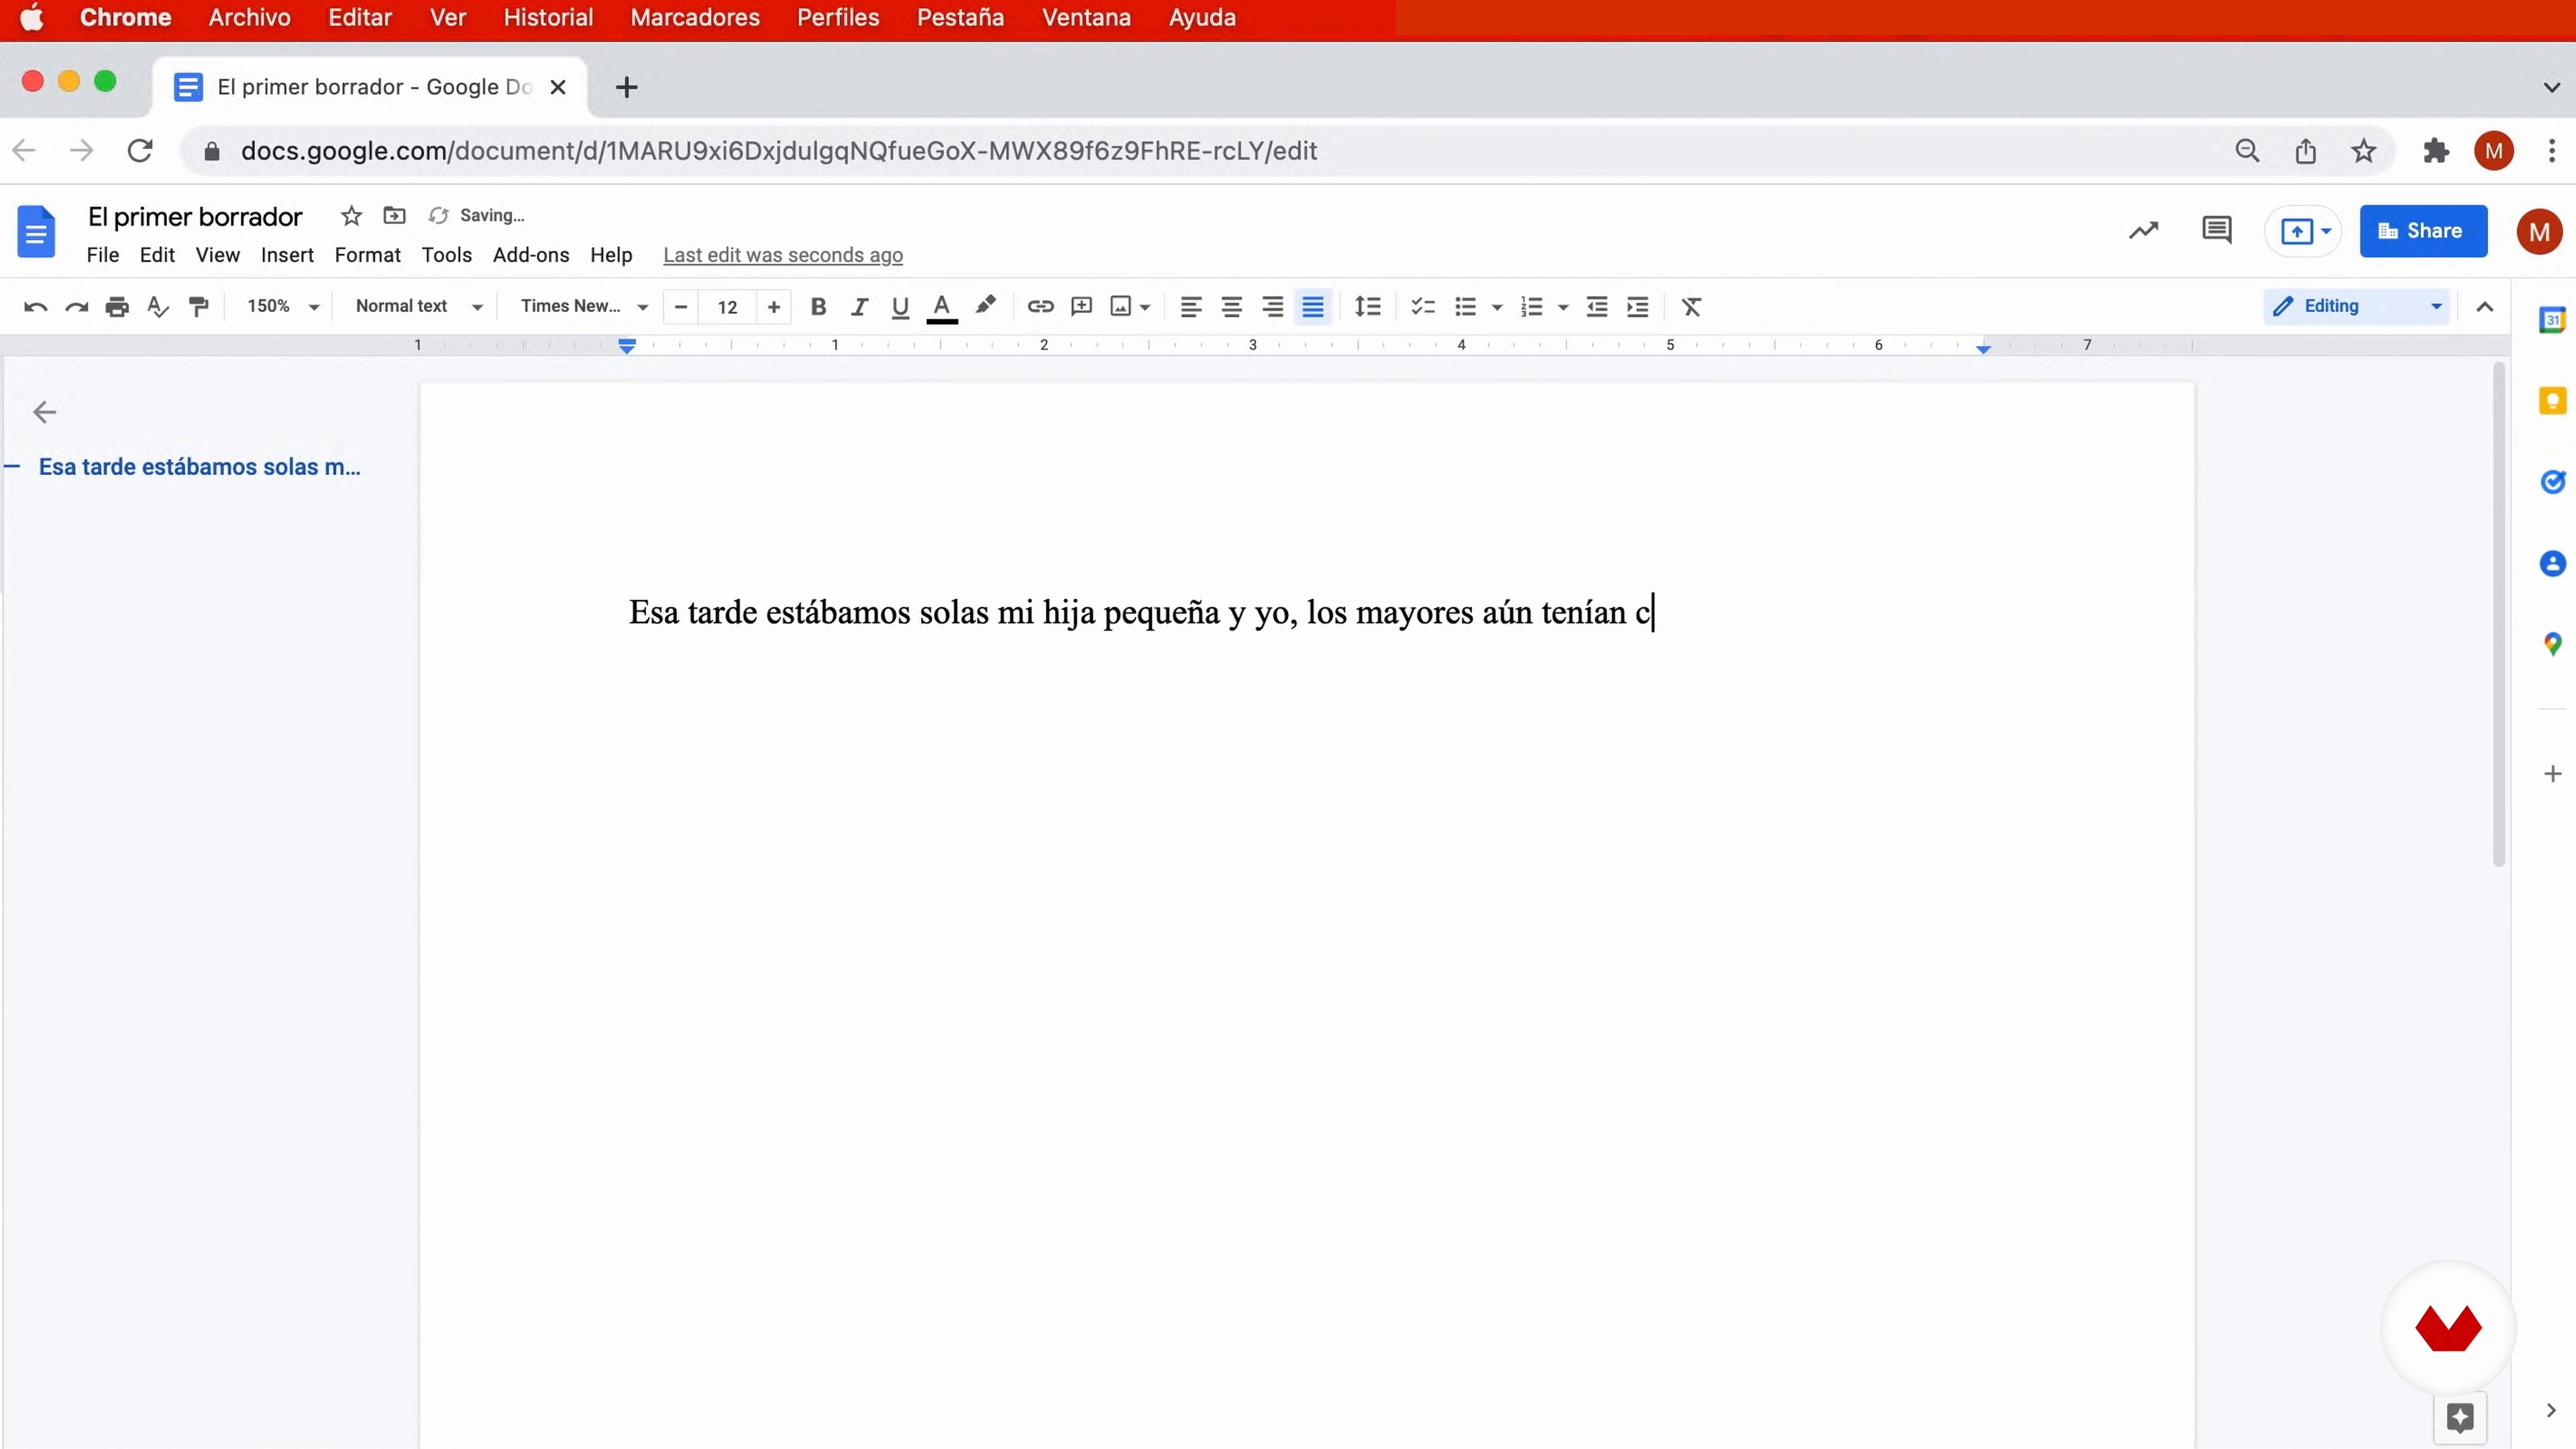This screenshot has height=1449, width=2576.
Task: Close document outline with back arrow
Action: [44, 412]
